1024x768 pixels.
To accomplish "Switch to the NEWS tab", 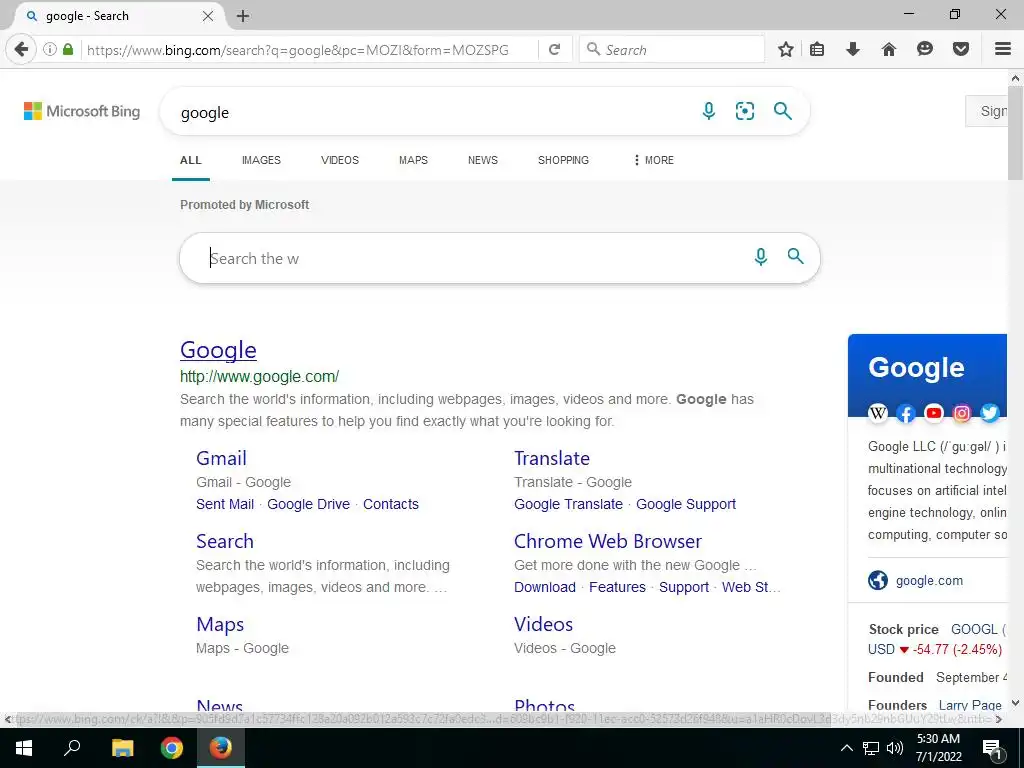I will 483,160.
